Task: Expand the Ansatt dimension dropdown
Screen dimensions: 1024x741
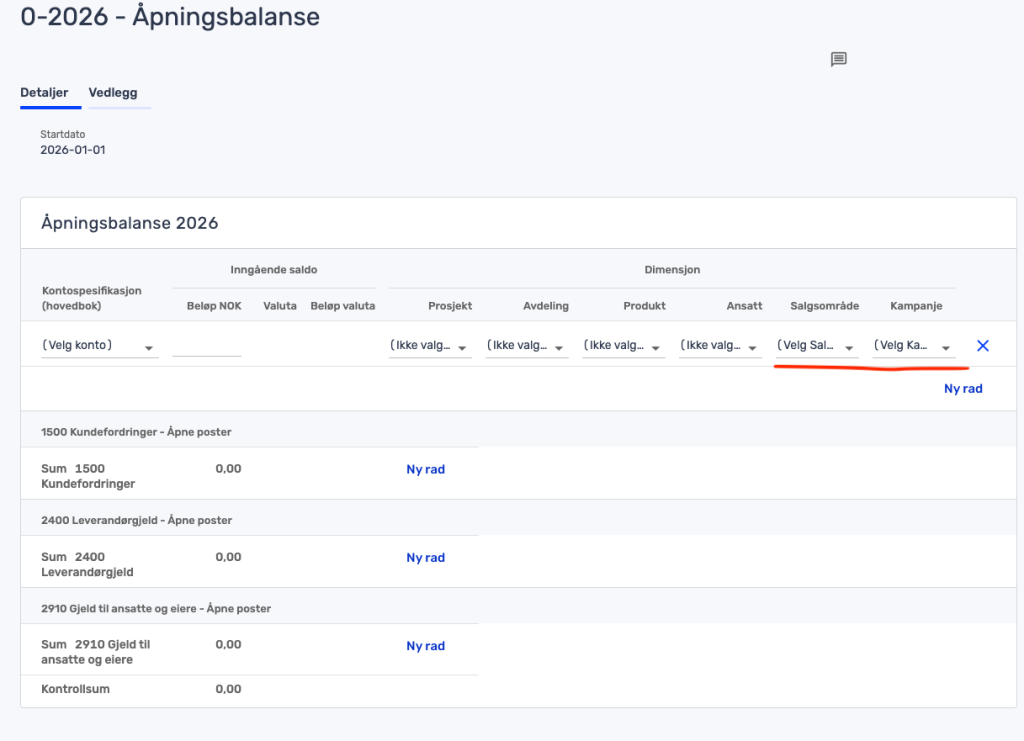Action: click(x=720, y=346)
